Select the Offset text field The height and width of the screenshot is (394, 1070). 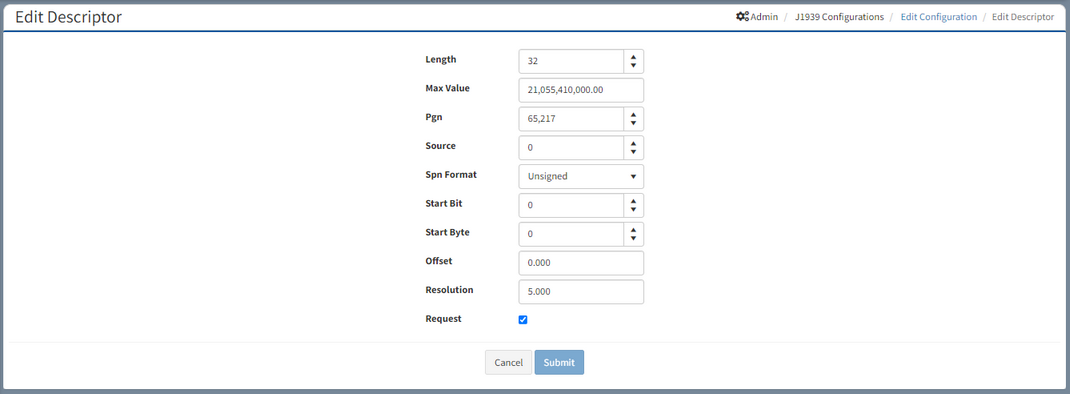(581, 263)
